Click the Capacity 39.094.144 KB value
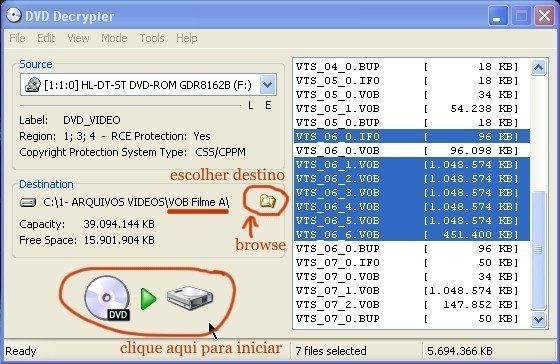Image resolution: width=560 pixels, height=364 pixels. [x=119, y=224]
